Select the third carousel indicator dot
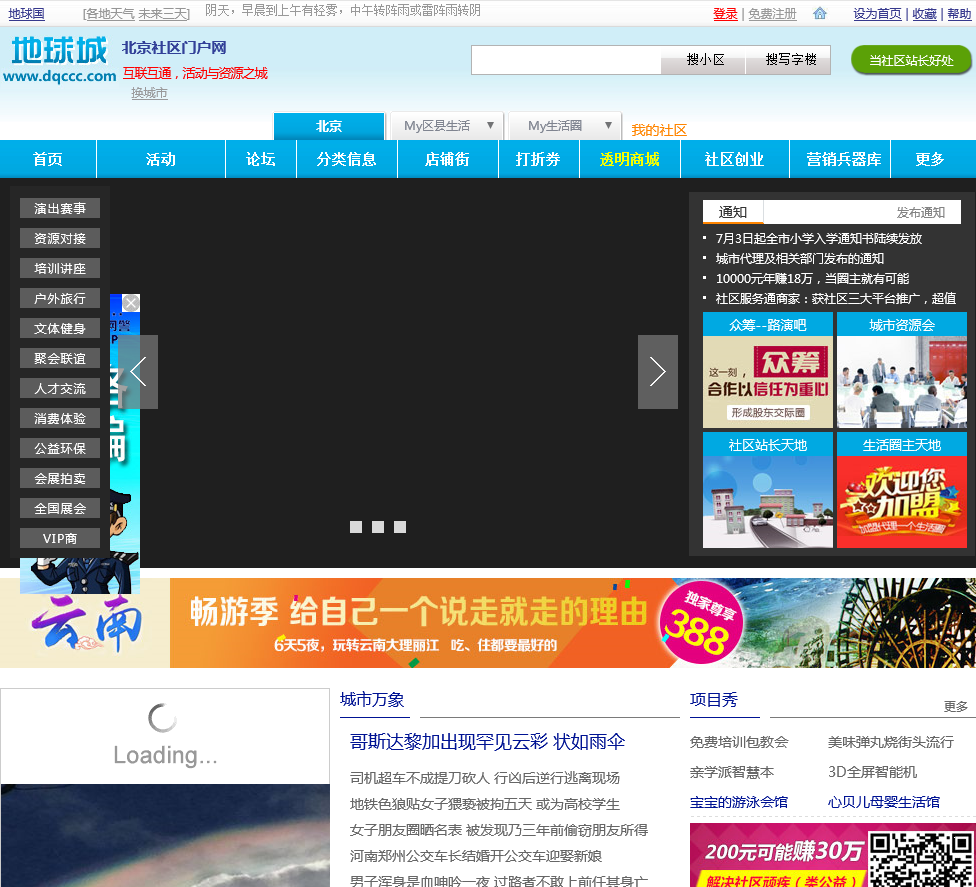 [400, 527]
